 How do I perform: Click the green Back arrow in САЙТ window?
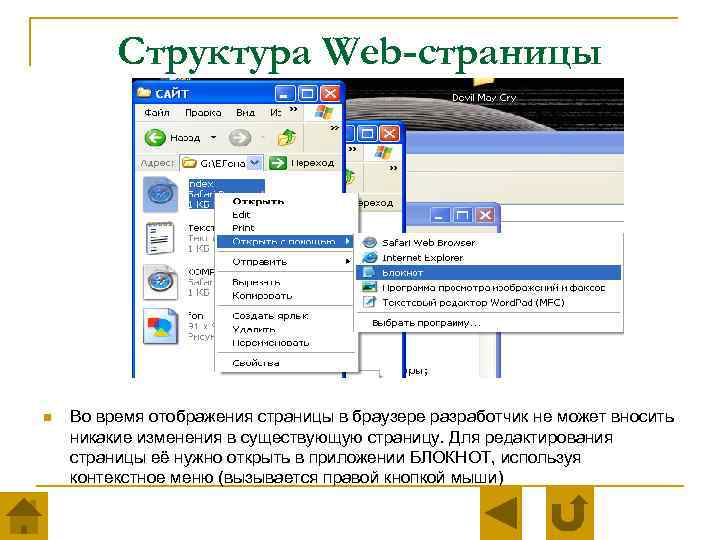tap(155, 138)
